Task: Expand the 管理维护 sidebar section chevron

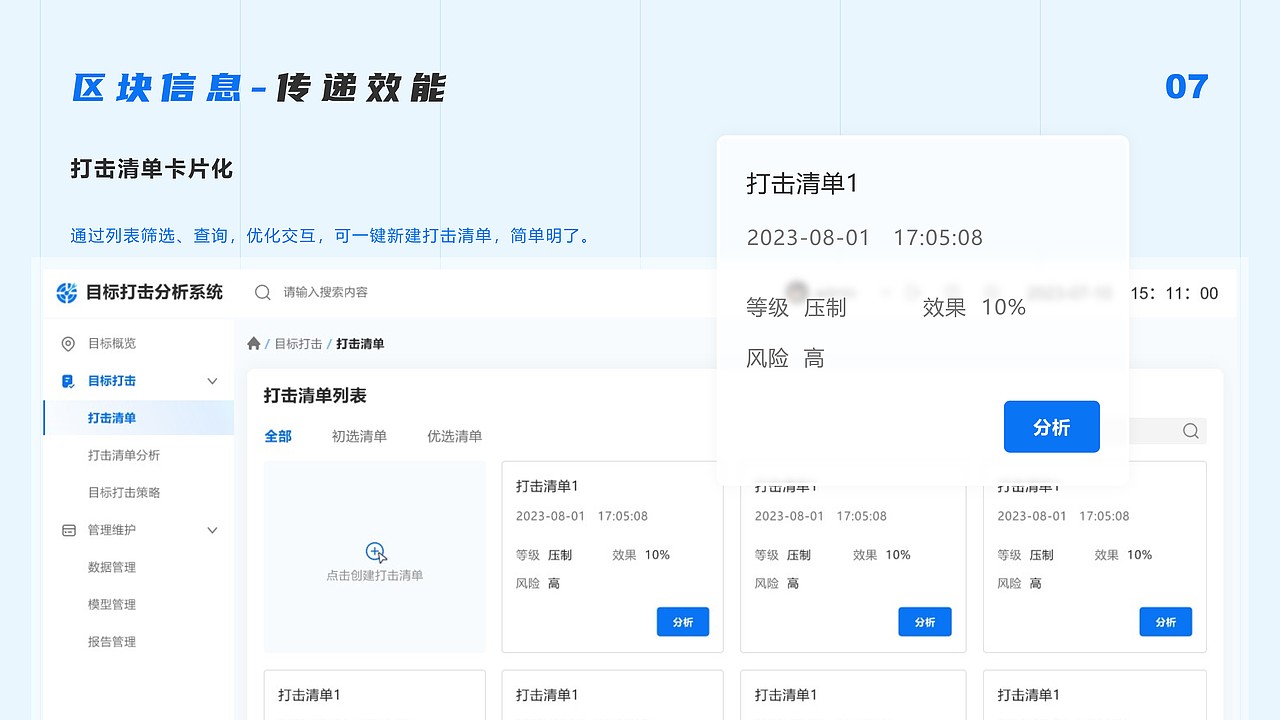Action: pos(211,529)
